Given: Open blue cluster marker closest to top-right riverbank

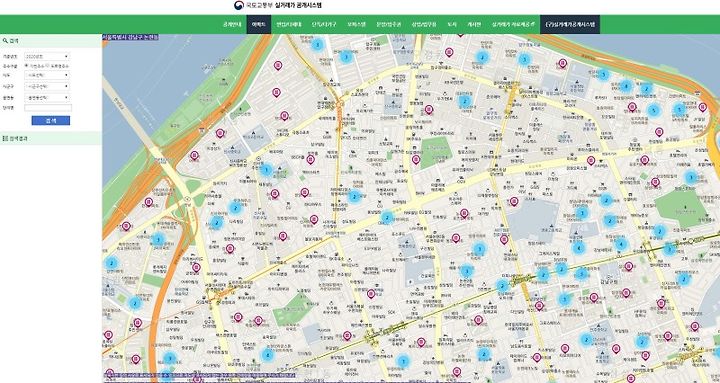Looking at the screenshot, I should (603, 74).
